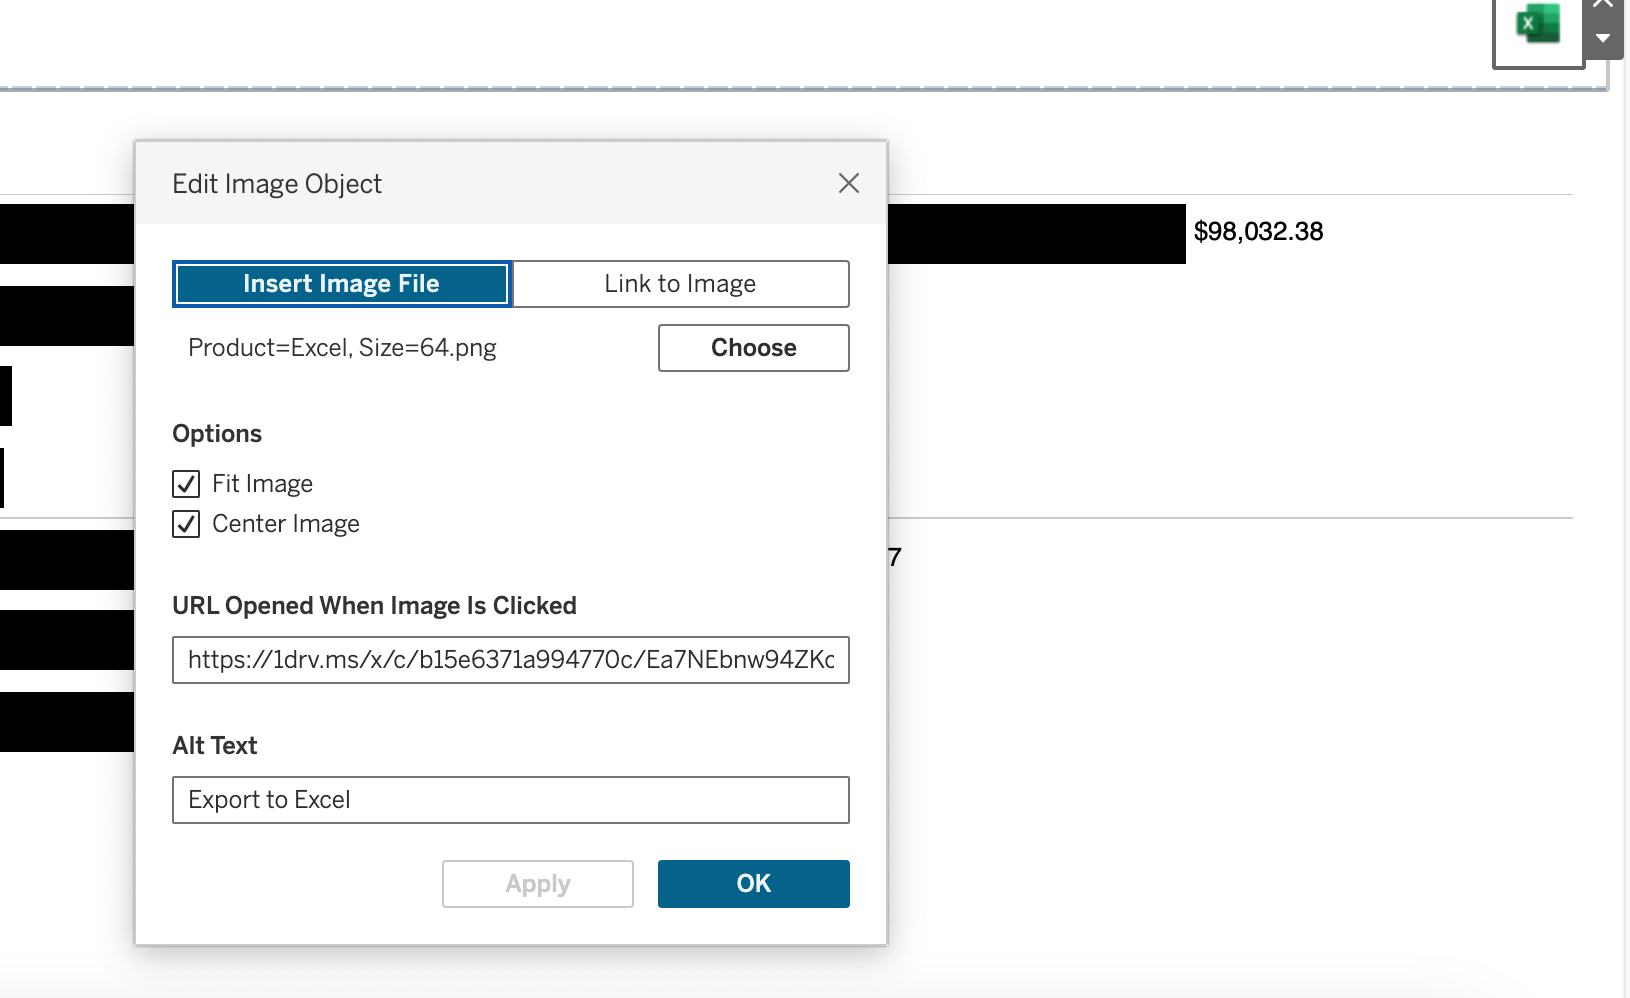This screenshot has width=1630, height=998.
Task: Close the Edit Image Object dialog
Action: click(x=848, y=183)
